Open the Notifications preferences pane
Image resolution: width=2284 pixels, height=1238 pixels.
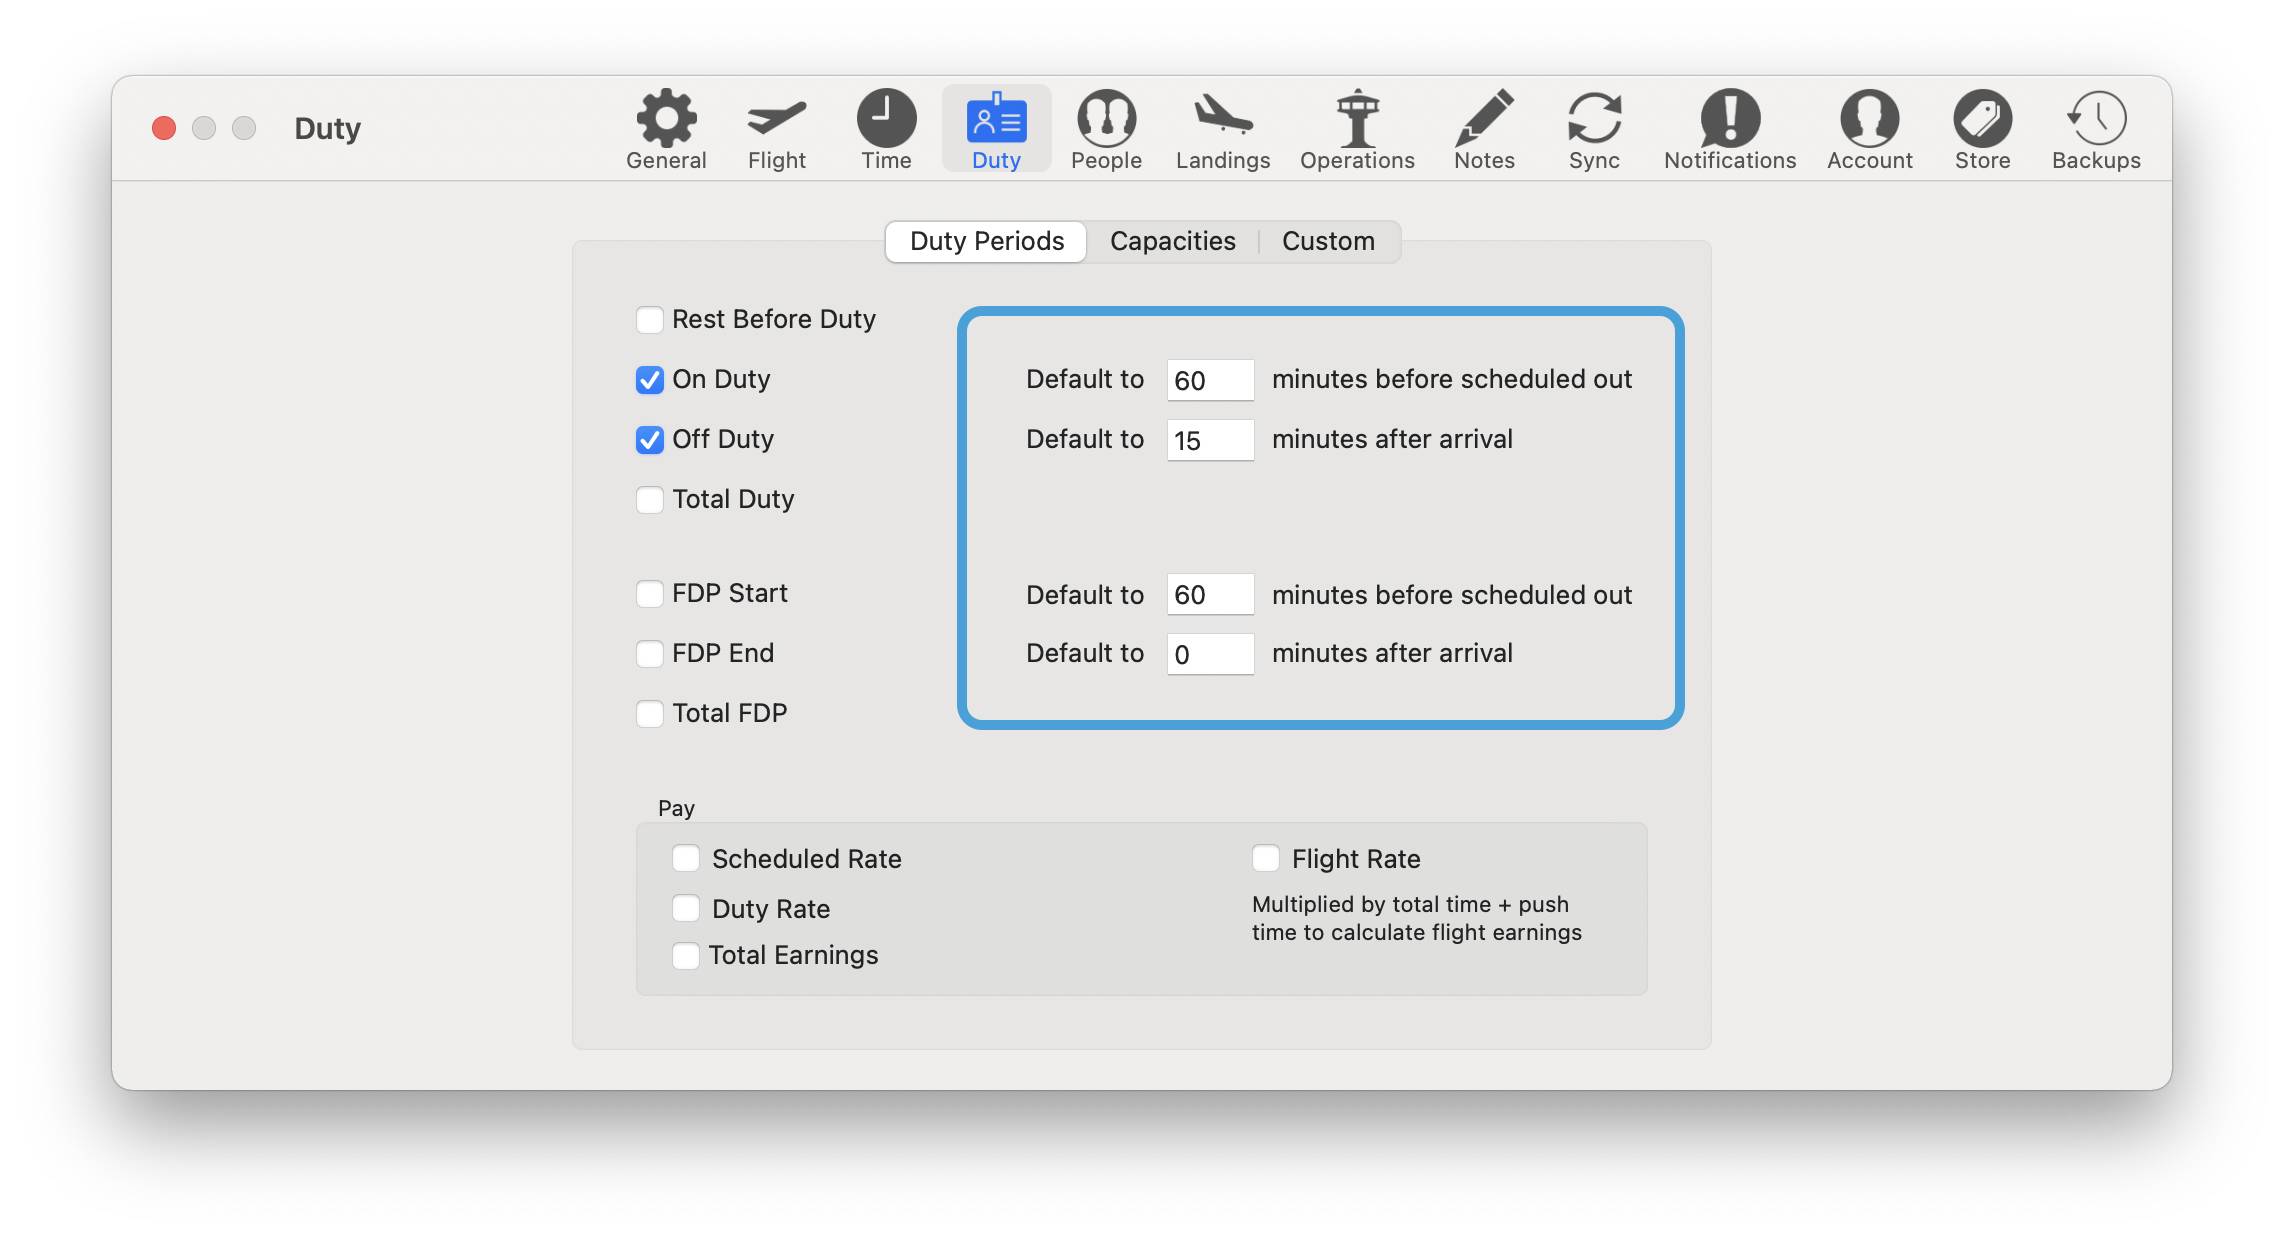[x=1730, y=130]
